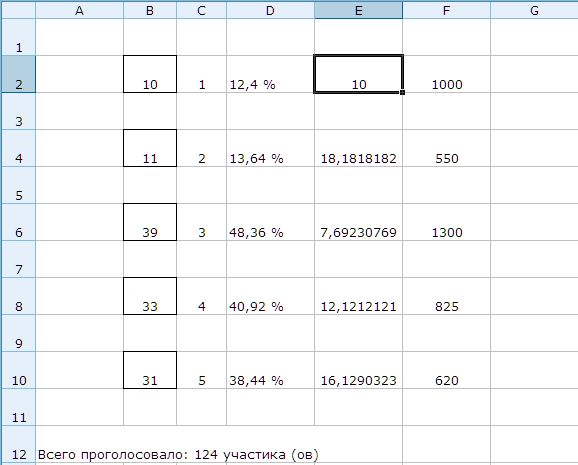Select column E header
Screen dimensions: 578x465
(x=358, y=10)
